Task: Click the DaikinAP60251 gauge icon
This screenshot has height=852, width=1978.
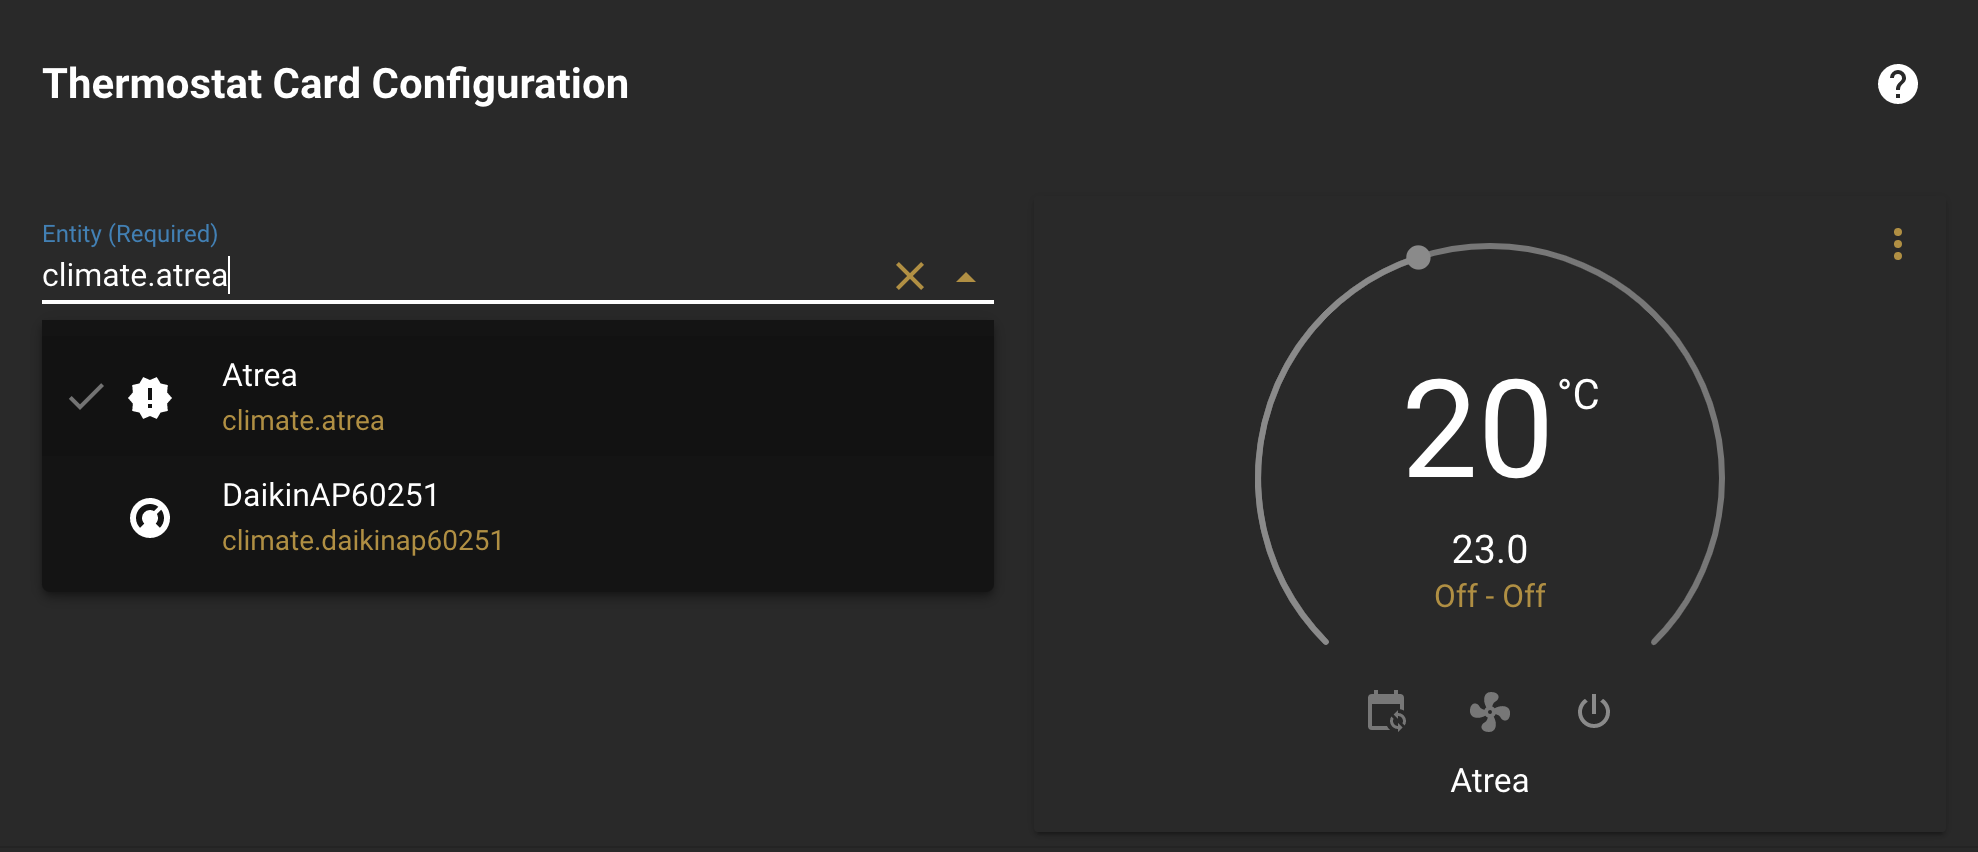Action: click(150, 518)
